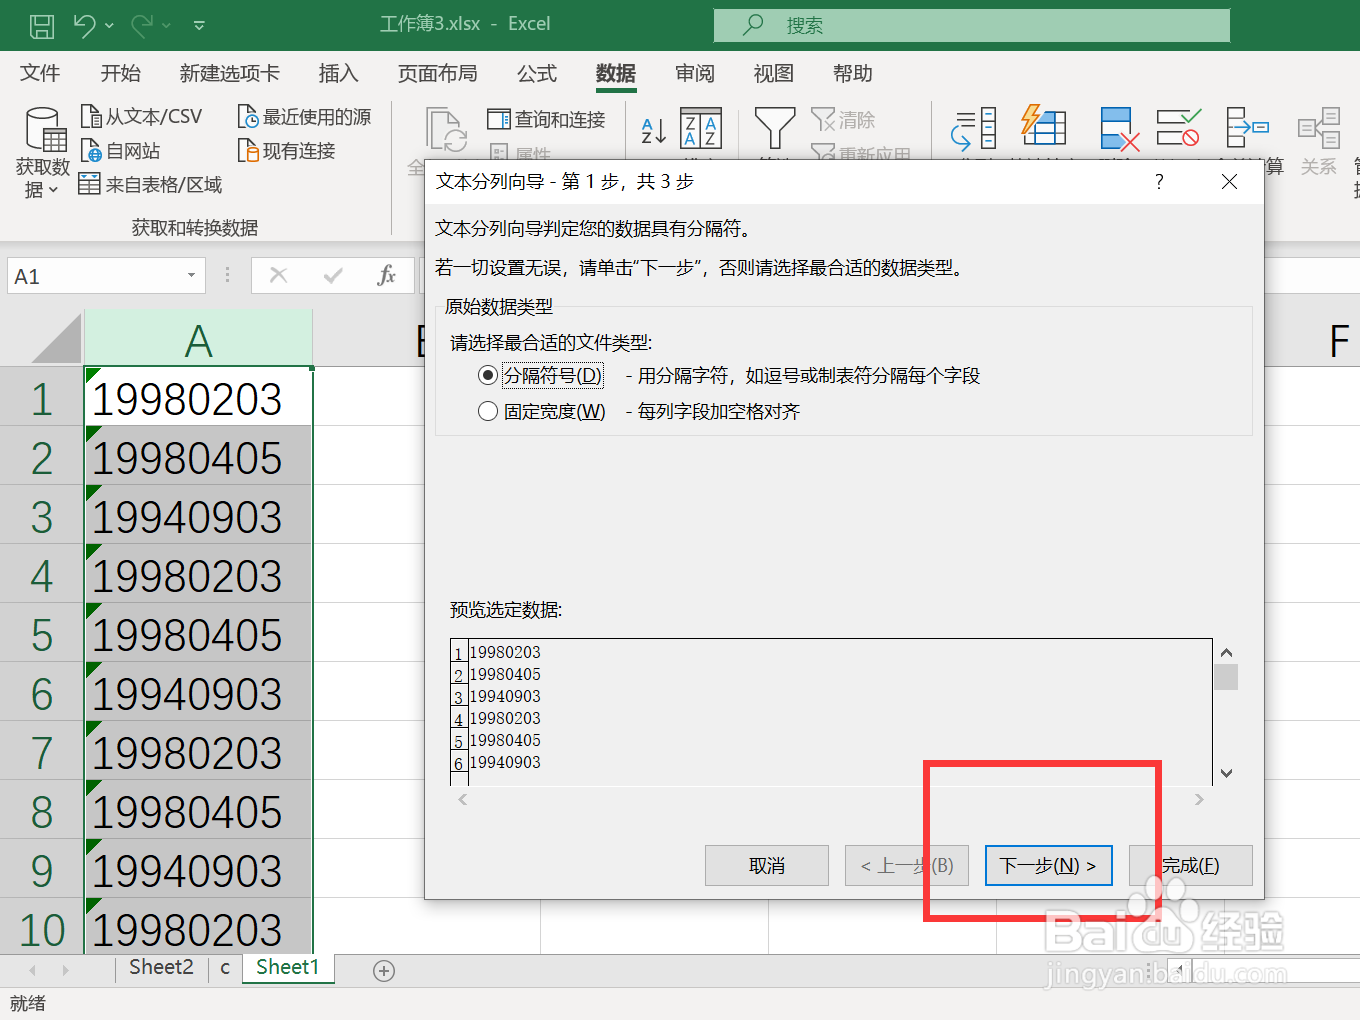Click the Flash Fill lightning icon

pyautogui.click(x=1043, y=127)
